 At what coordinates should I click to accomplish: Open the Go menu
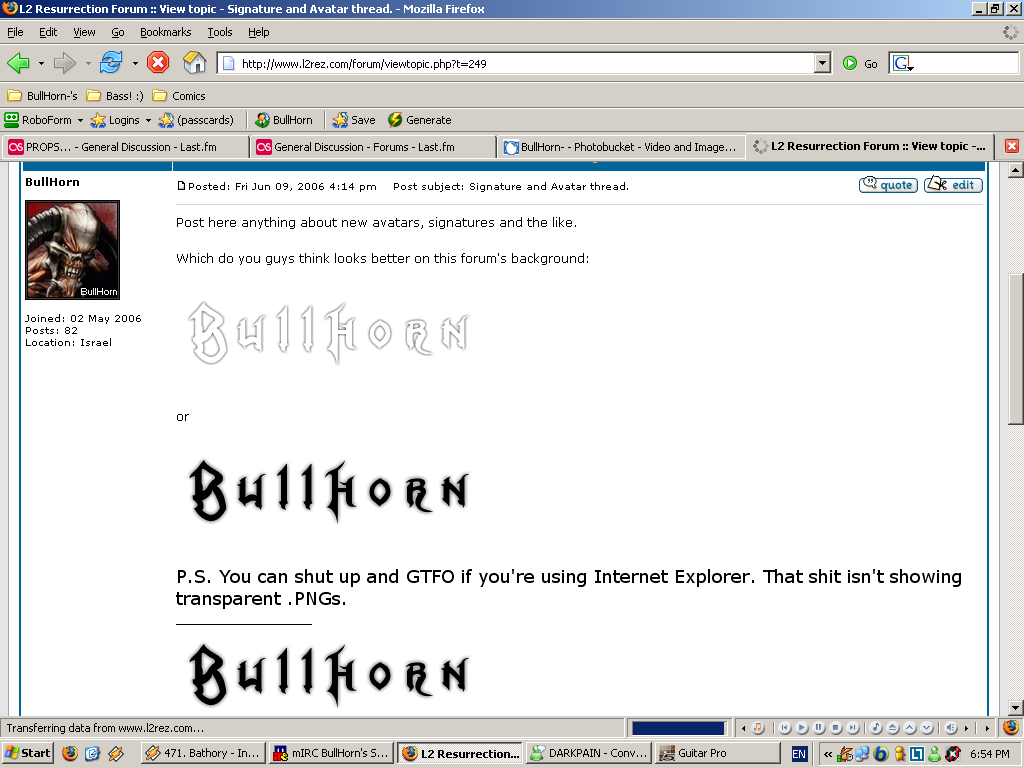[x=118, y=32]
